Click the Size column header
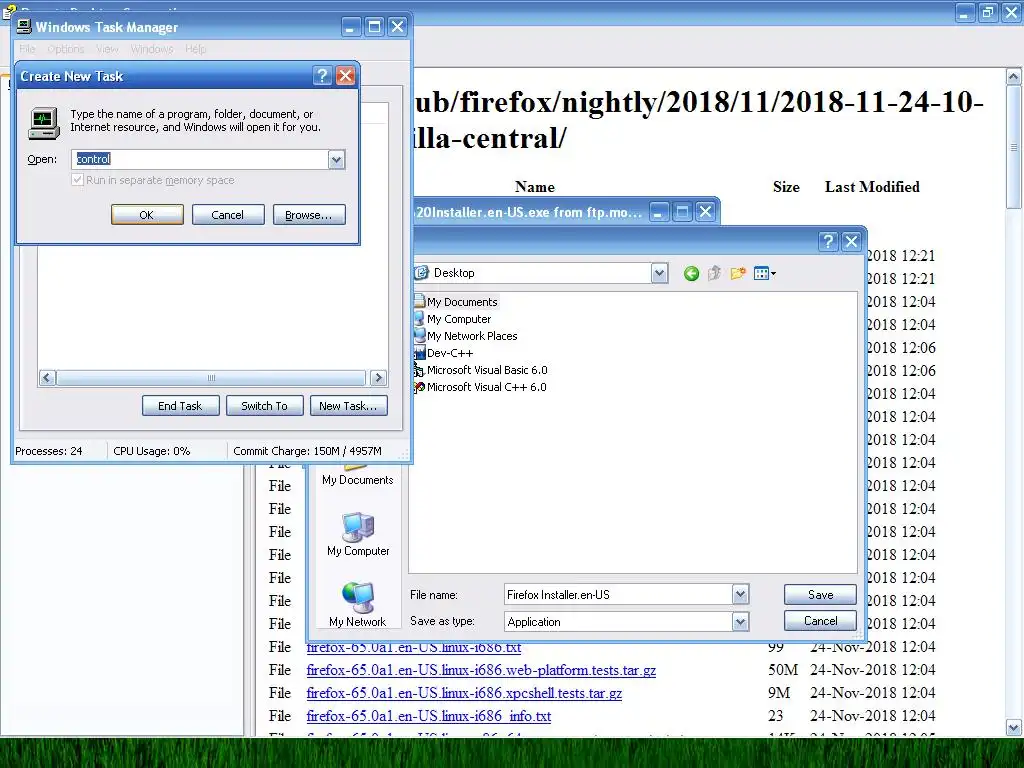 786,187
